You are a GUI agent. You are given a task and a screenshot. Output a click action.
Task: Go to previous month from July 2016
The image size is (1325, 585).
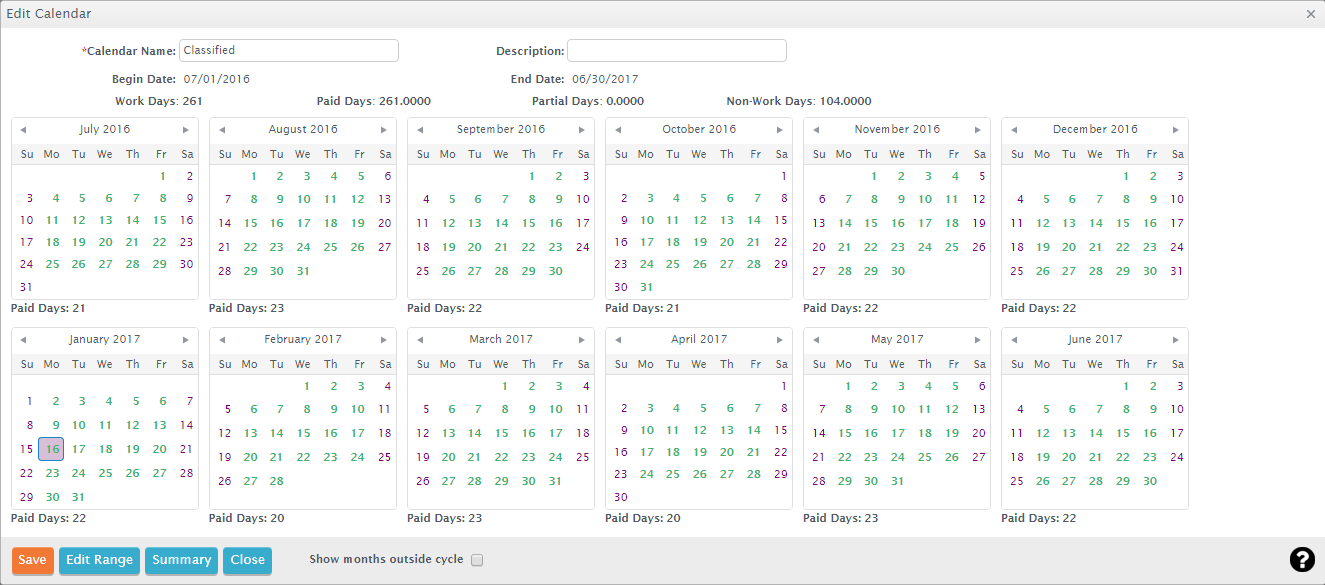[x=23, y=130]
